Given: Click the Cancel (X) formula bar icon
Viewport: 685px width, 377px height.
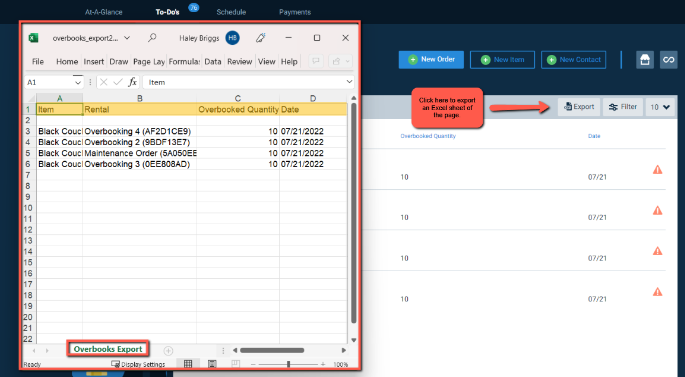Looking at the screenshot, I should click(104, 82).
